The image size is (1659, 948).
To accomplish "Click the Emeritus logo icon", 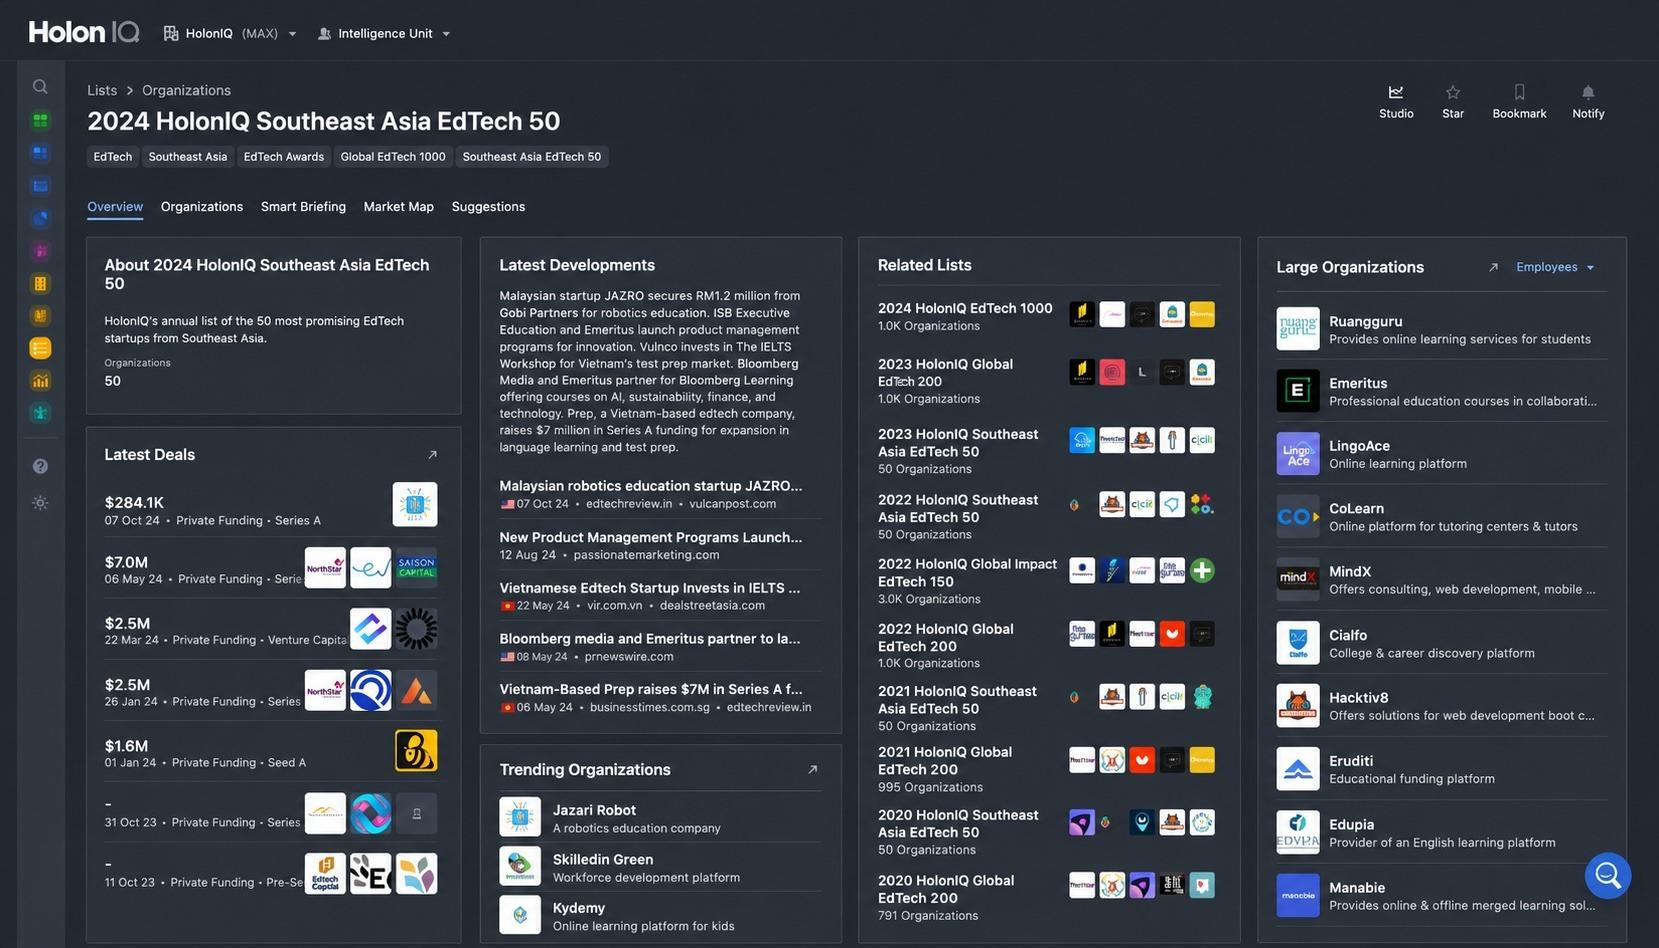I will [x=1298, y=391].
